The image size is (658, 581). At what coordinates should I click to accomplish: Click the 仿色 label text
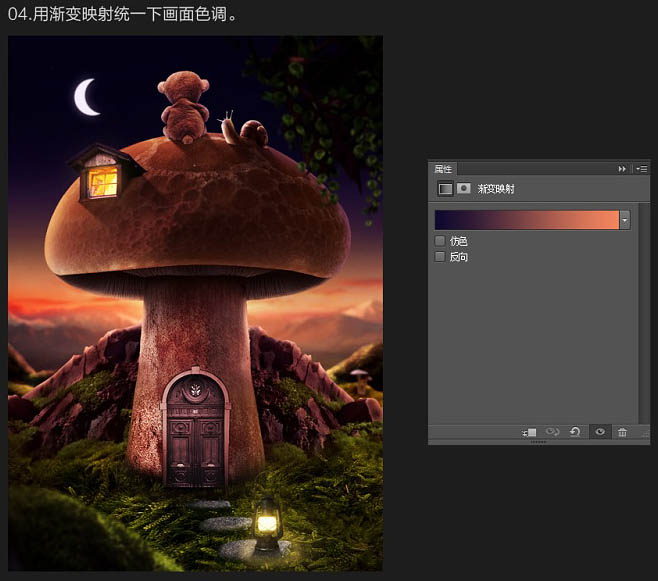pos(458,241)
